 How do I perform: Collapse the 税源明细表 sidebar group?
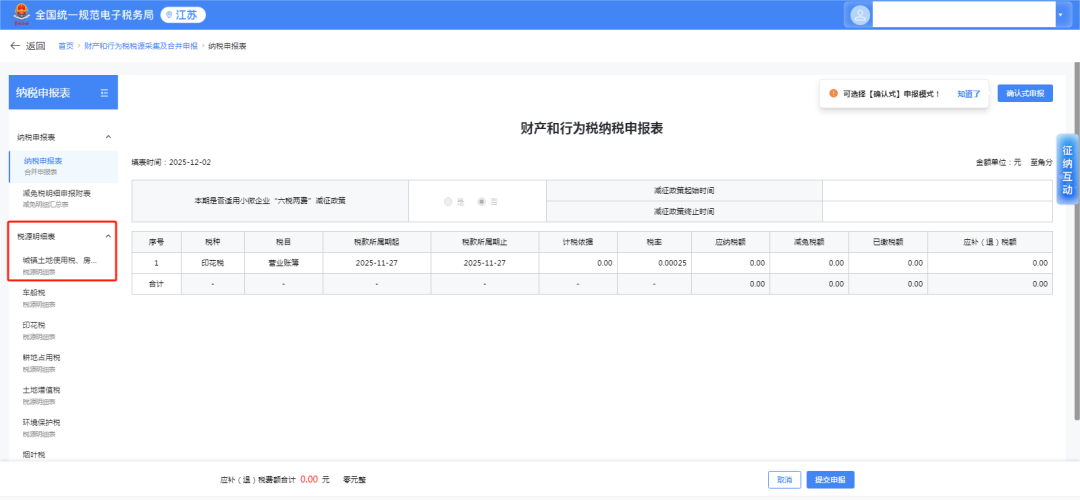click(x=108, y=236)
